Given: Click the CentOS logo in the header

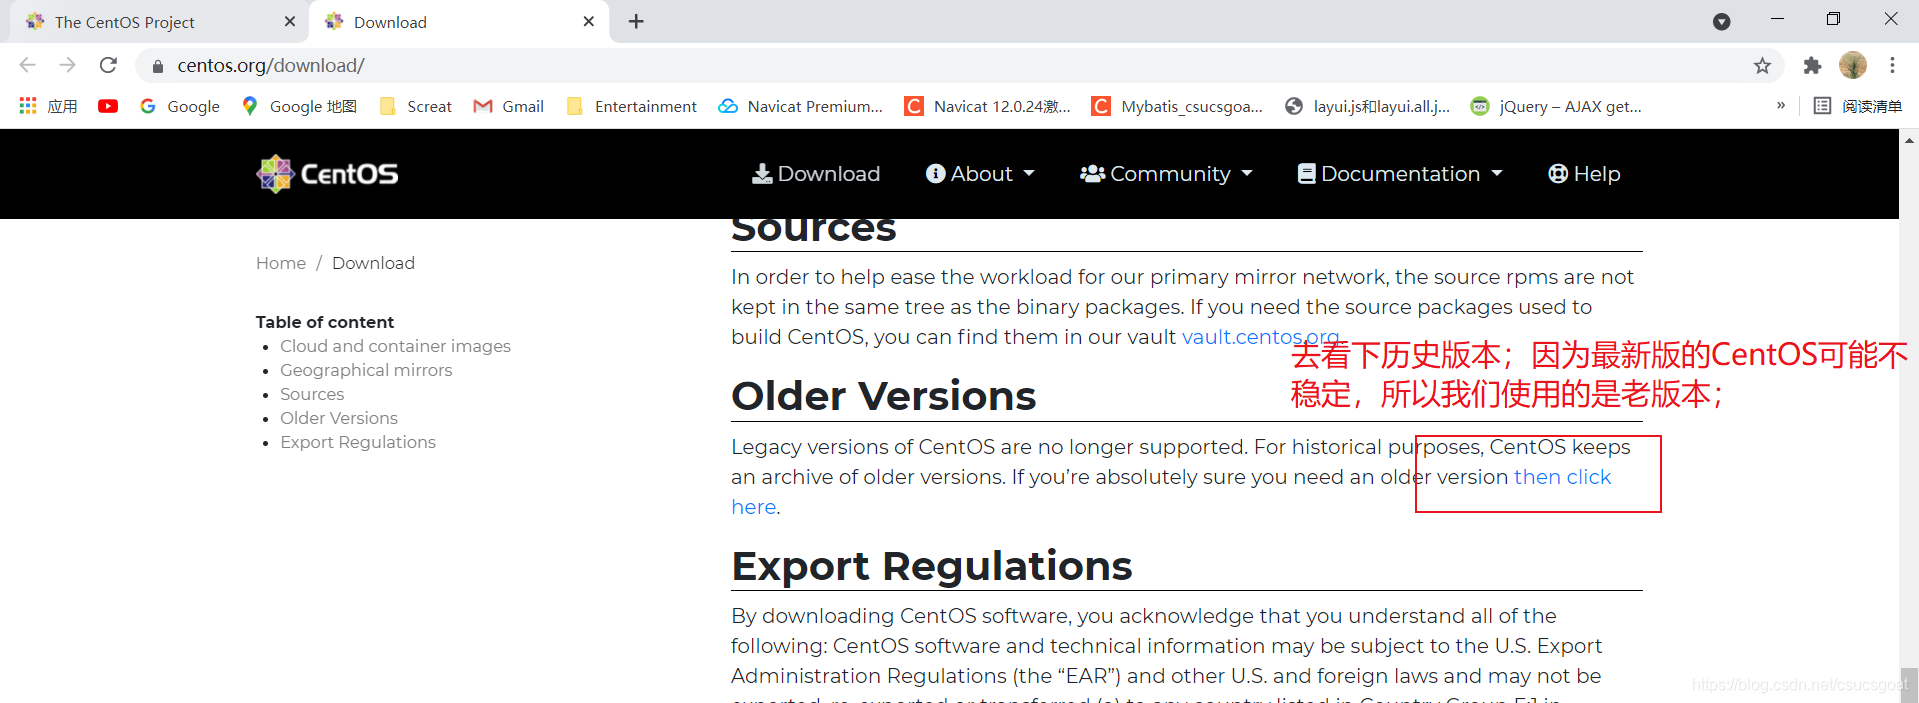Looking at the screenshot, I should point(327,174).
